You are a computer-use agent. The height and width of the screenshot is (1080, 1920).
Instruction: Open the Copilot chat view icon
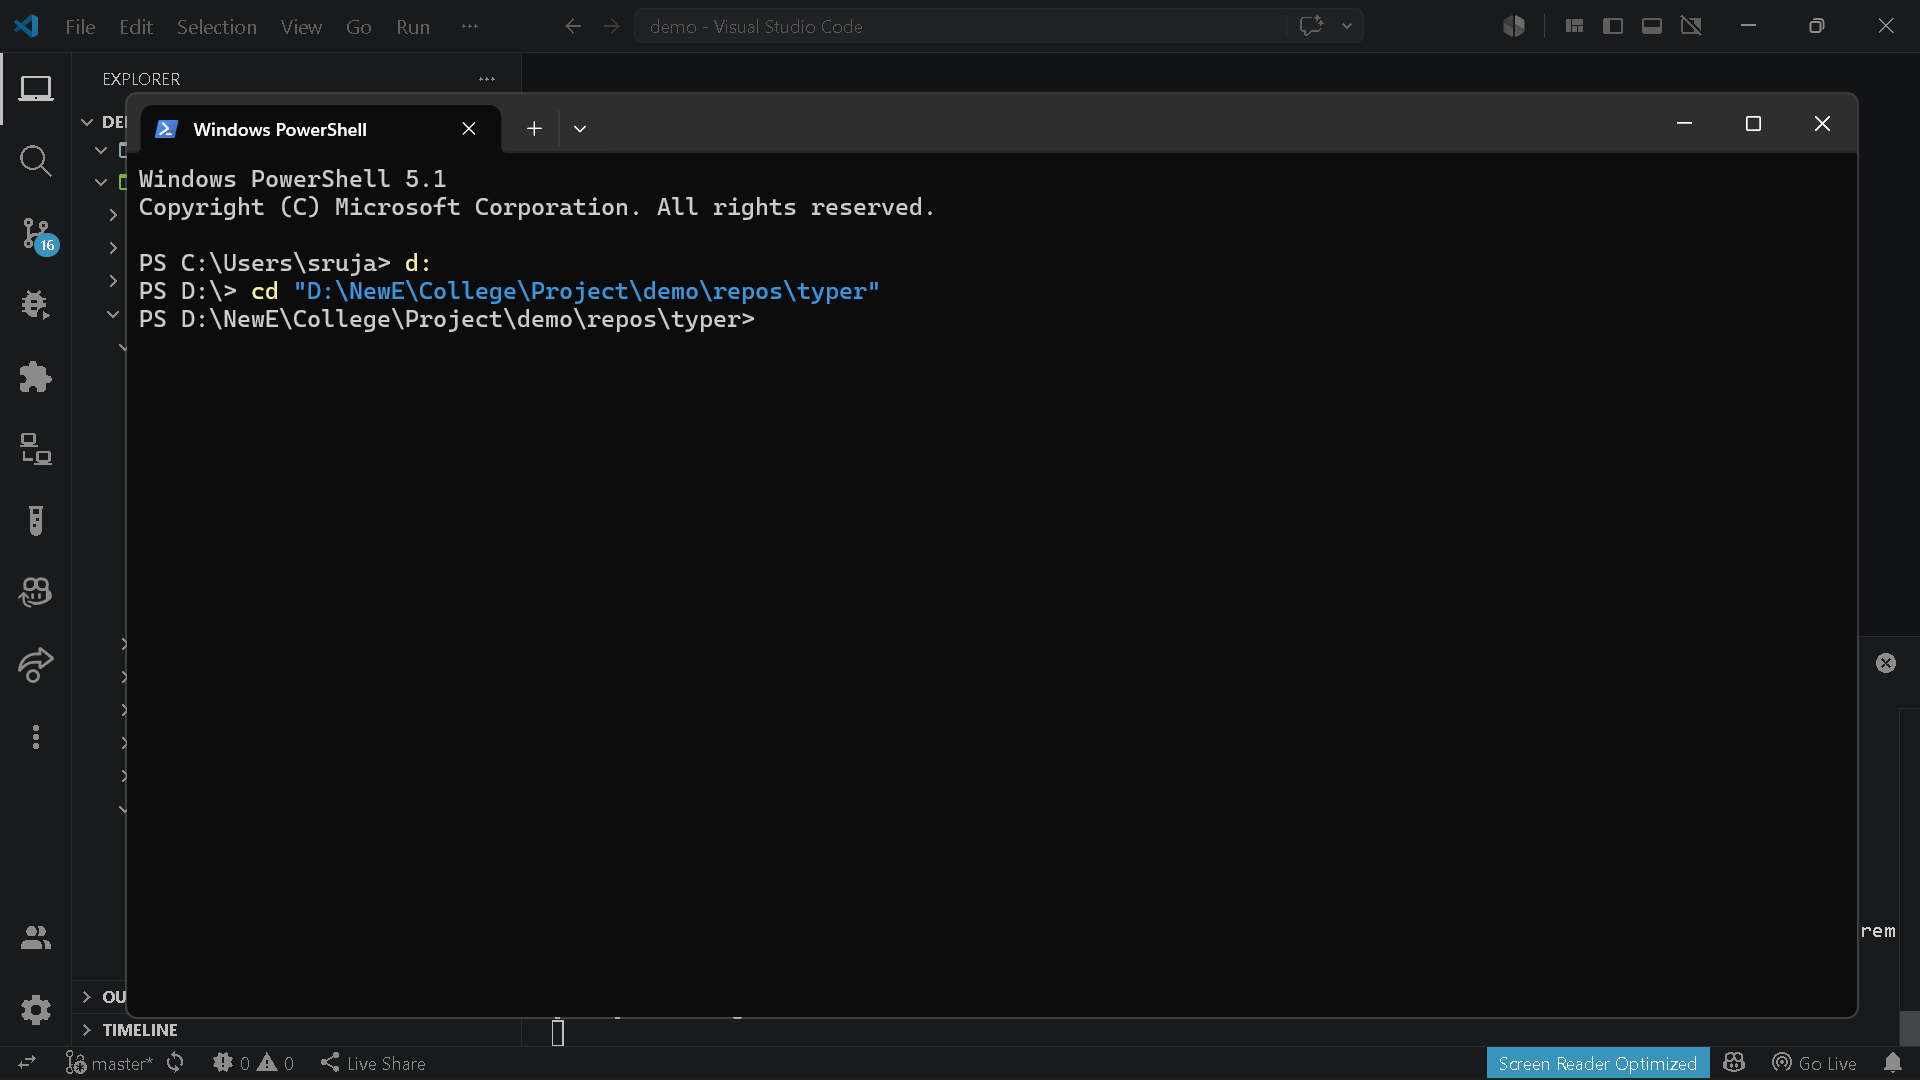(36, 593)
